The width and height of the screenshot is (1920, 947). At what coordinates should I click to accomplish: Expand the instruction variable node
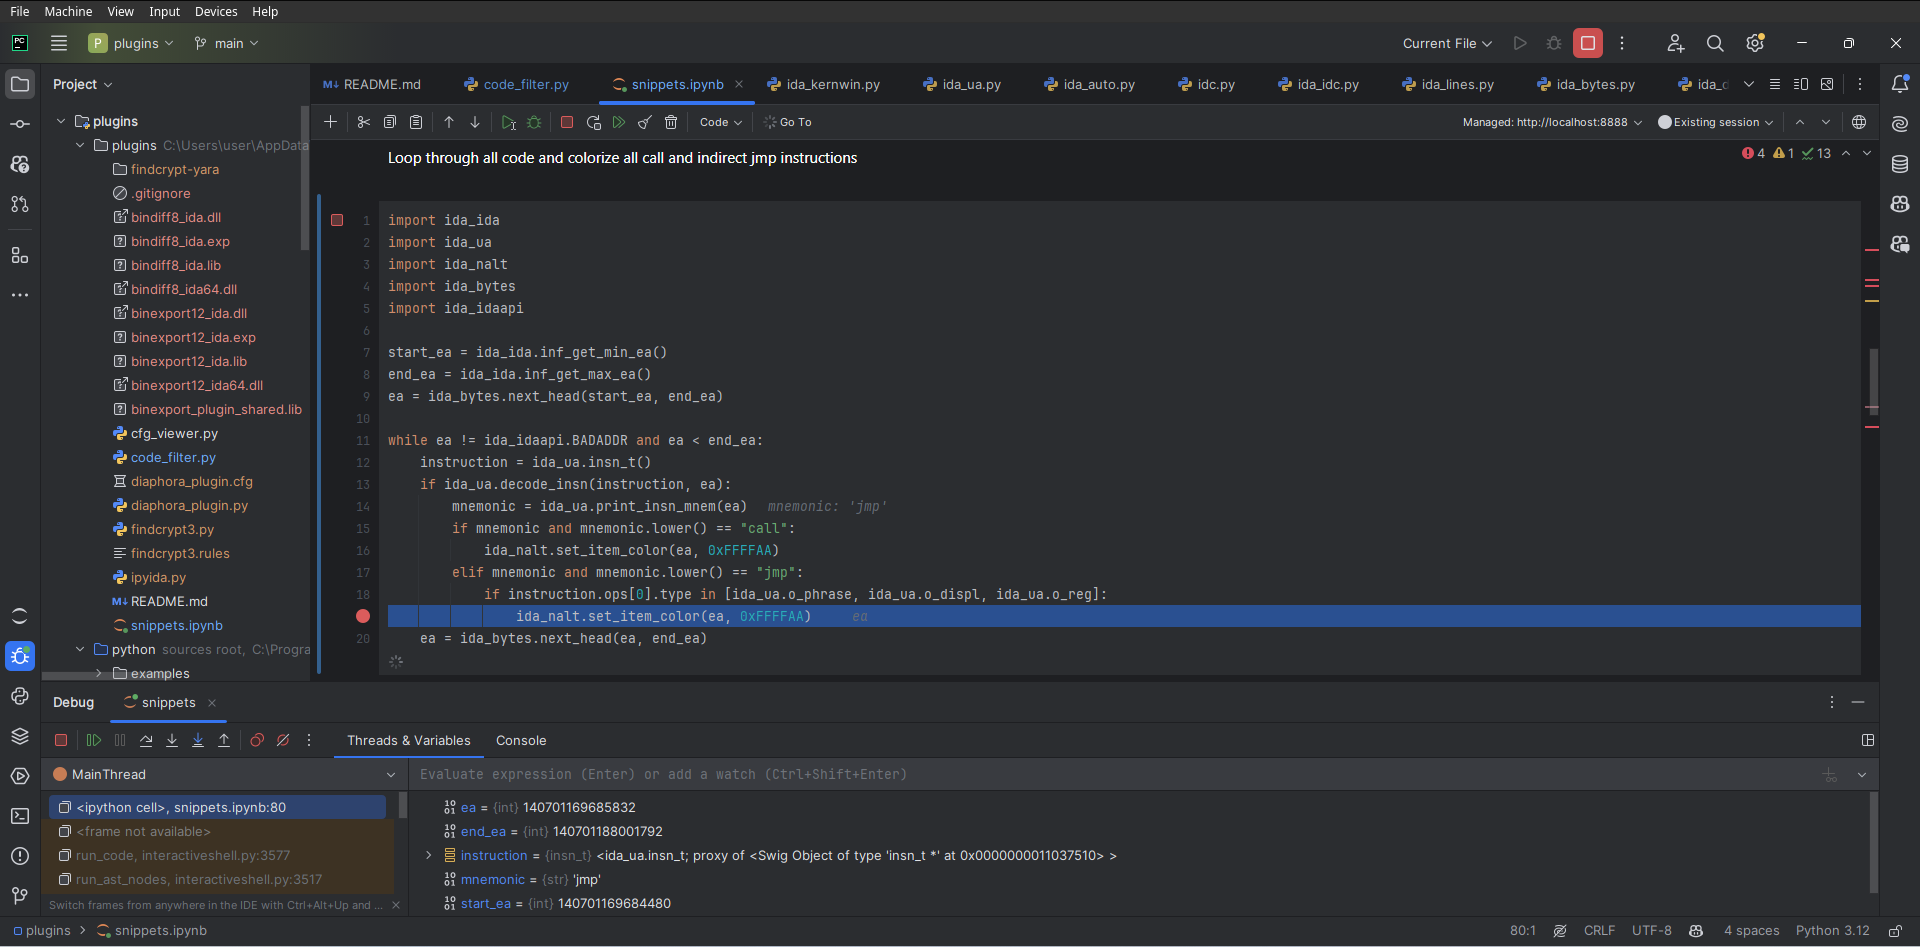[429, 855]
